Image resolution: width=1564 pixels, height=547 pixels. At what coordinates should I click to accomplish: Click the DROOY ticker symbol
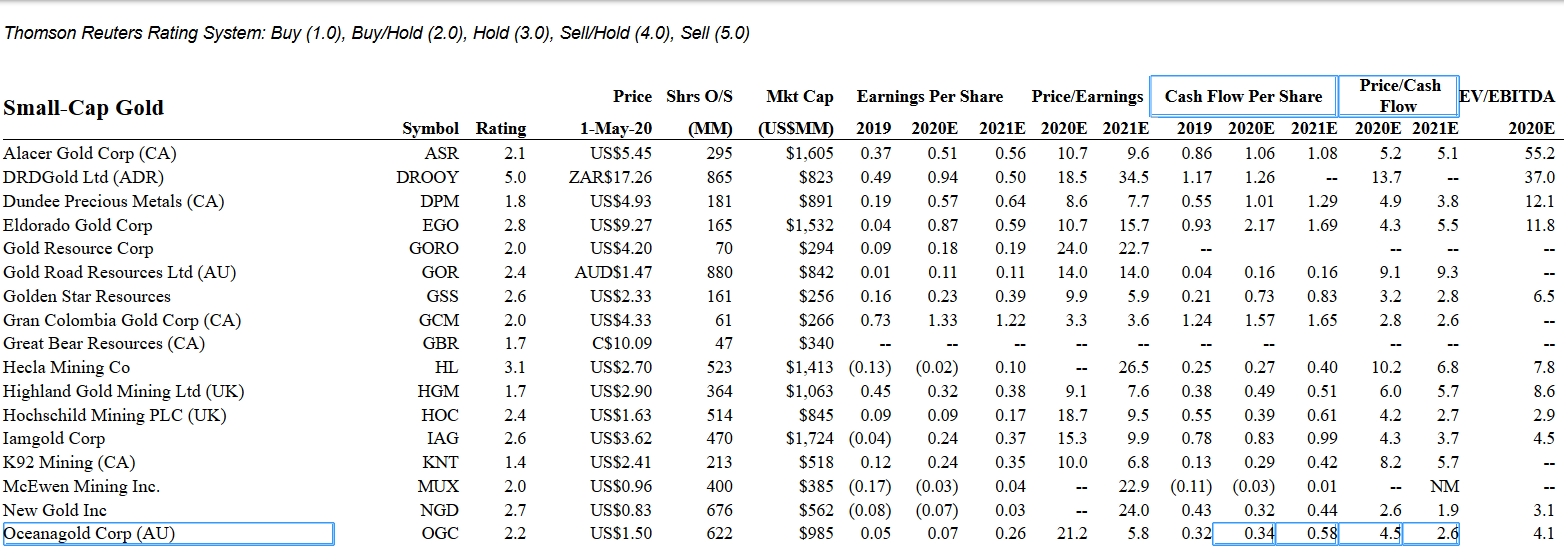[x=427, y=177]
